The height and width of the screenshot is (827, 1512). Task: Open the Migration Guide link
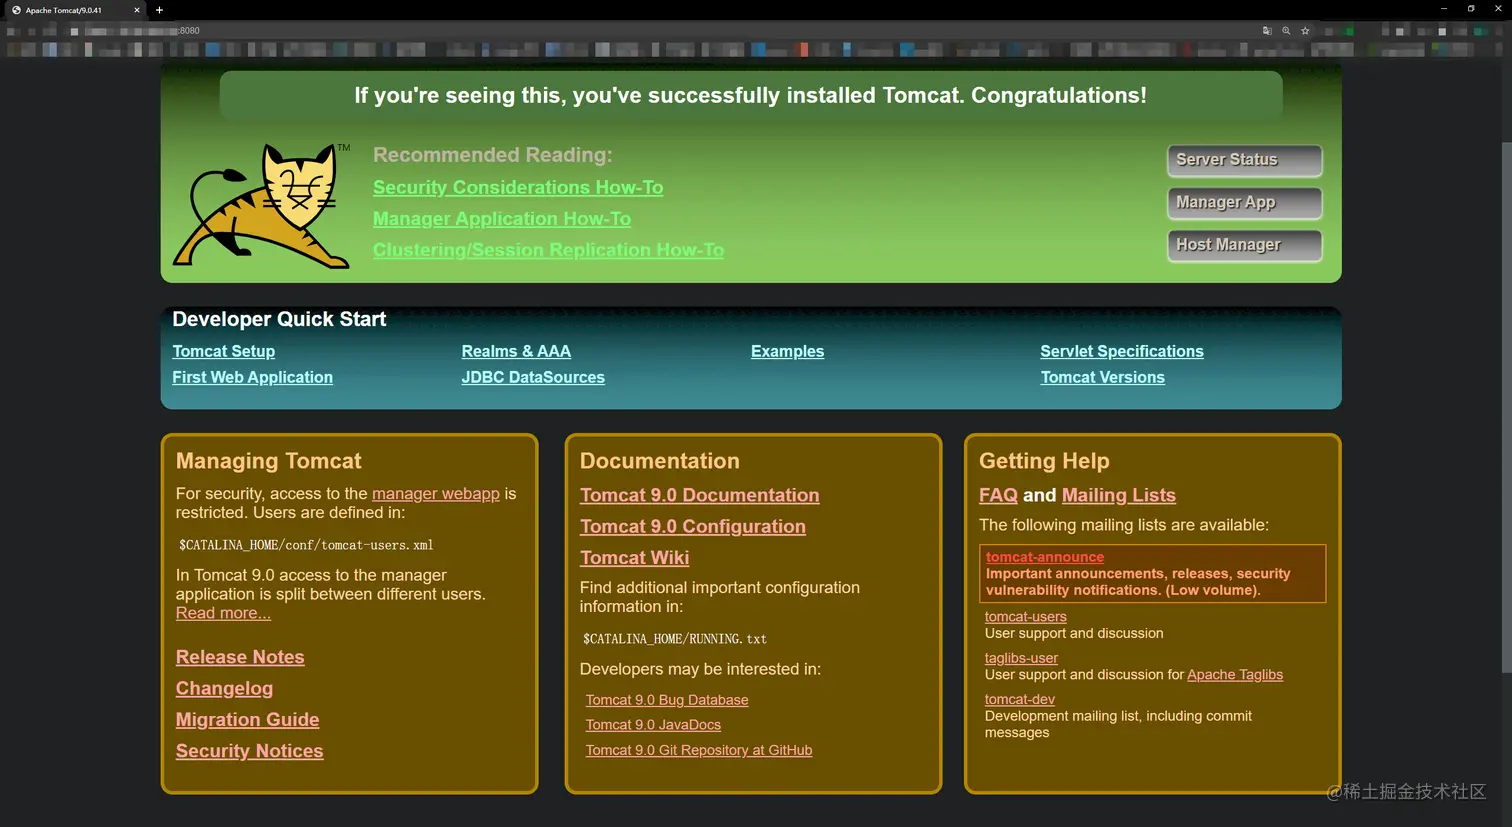point(247,720)
